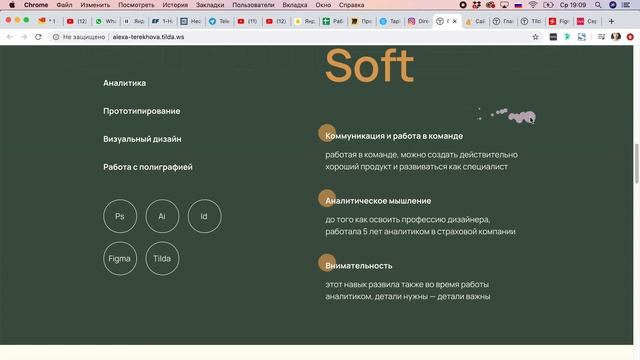Click the dark square extension icon after star
The image size is (640, 360).
[x=553, y=37]
